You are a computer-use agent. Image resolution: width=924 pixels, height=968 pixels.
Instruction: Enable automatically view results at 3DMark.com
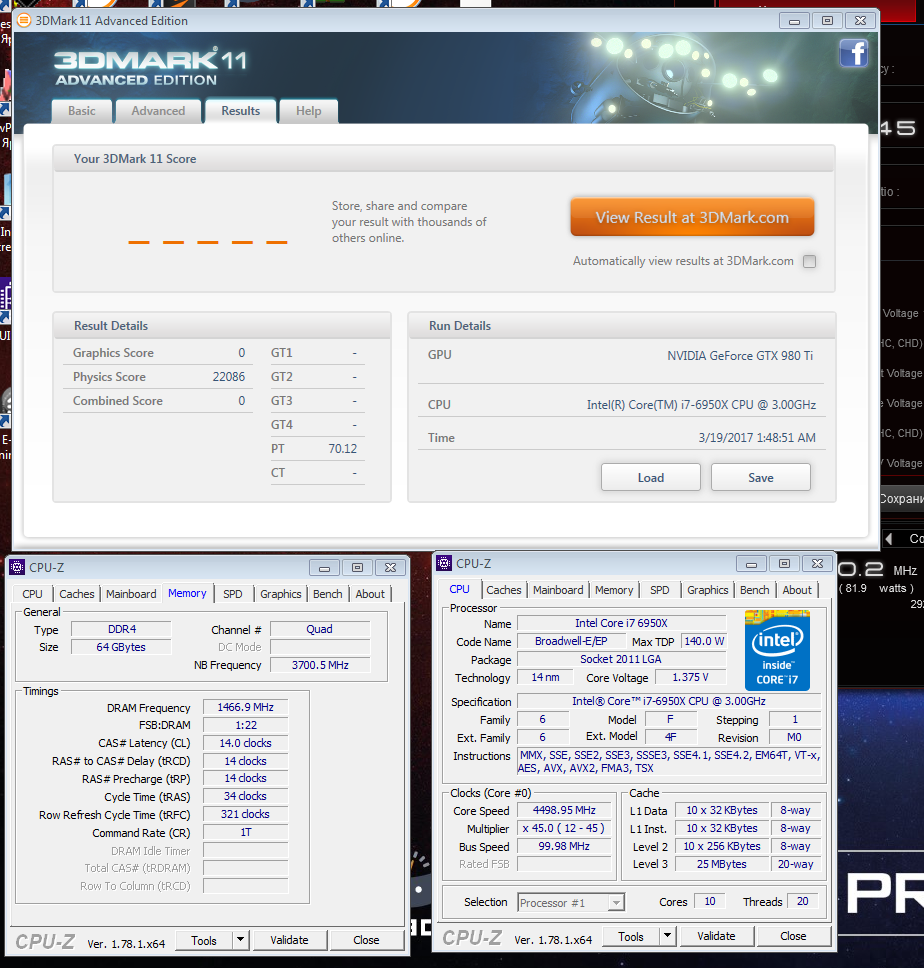tap(809, 261)
